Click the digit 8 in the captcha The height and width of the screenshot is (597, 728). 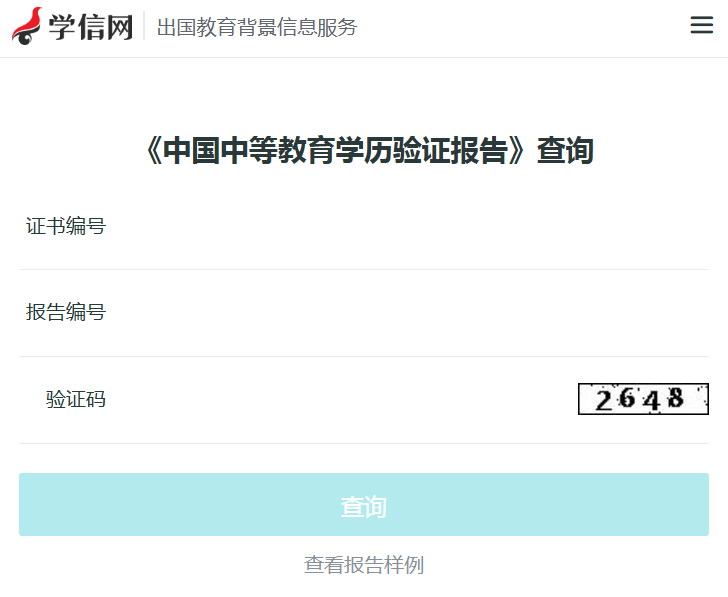(x=676, y=399)
